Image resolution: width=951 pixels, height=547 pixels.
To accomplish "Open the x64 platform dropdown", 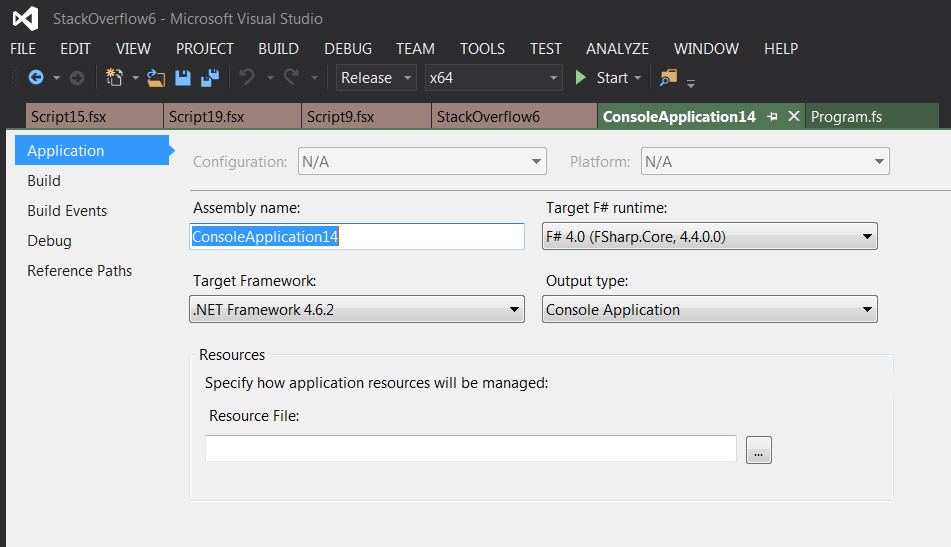I will (494, 78).
